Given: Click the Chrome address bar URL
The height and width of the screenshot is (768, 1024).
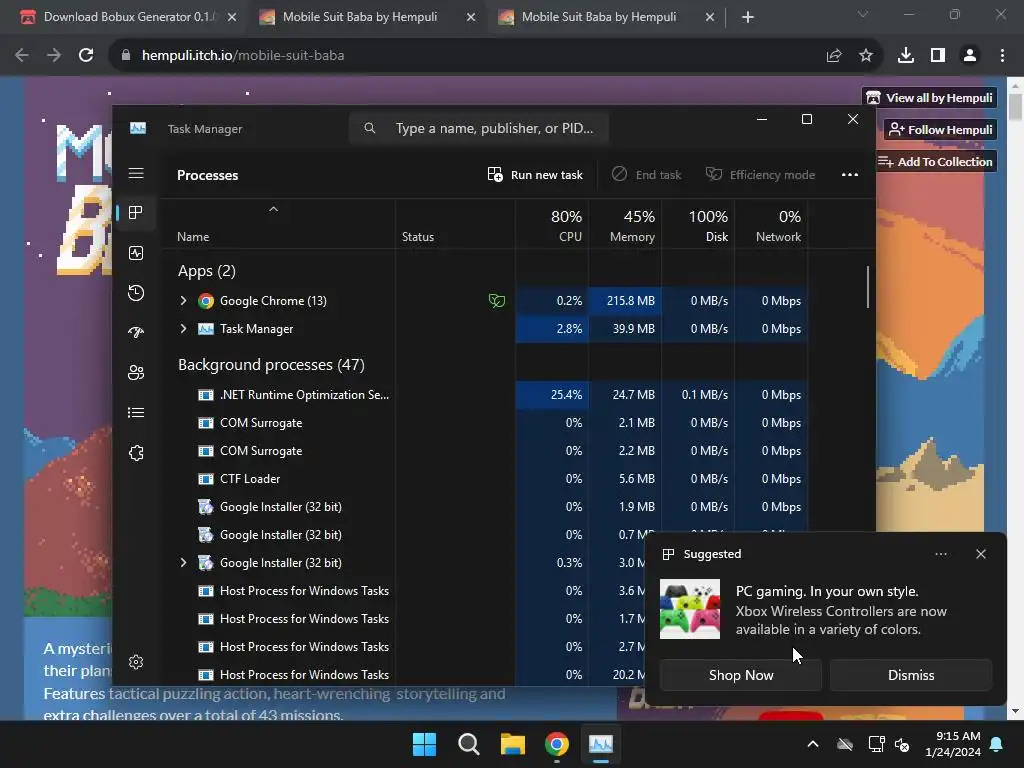Looking at the screenshot, I should 243,56.
